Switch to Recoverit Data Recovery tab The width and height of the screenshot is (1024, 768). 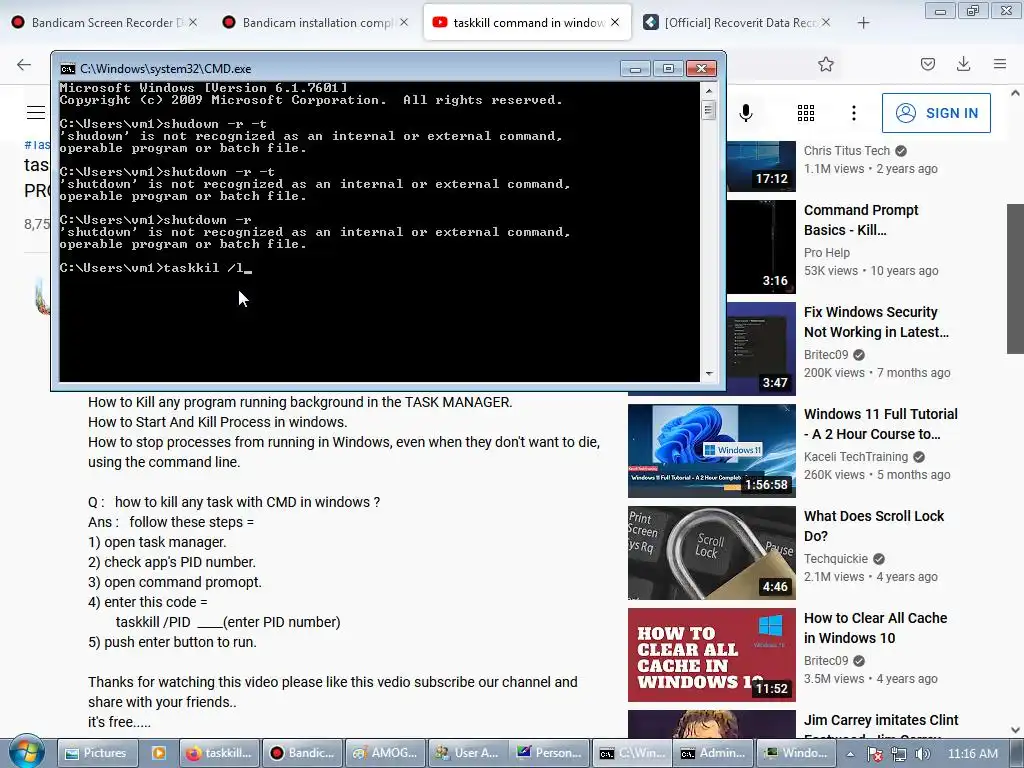(738, 22)
